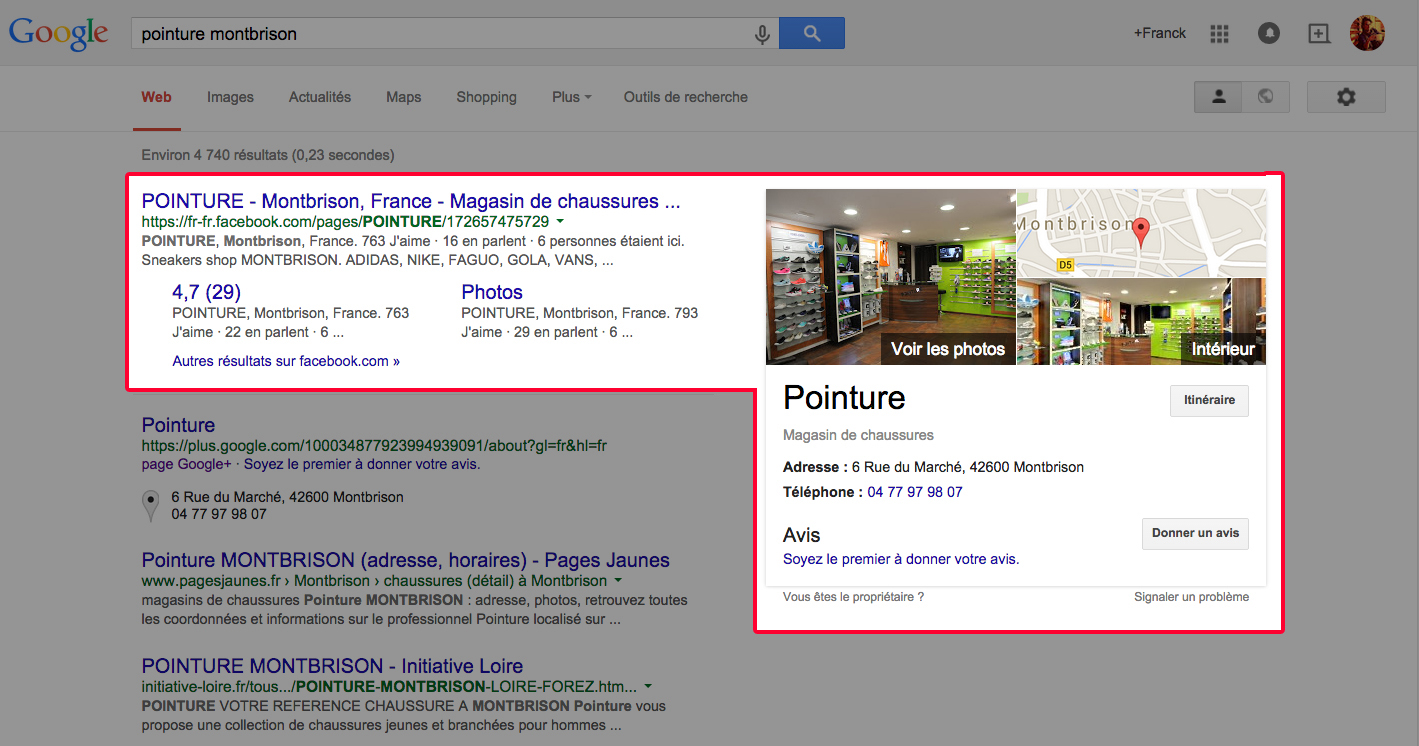1419x746 pixels.
Task: Click the Share plus-box icon
Action: pos(1319,33)
